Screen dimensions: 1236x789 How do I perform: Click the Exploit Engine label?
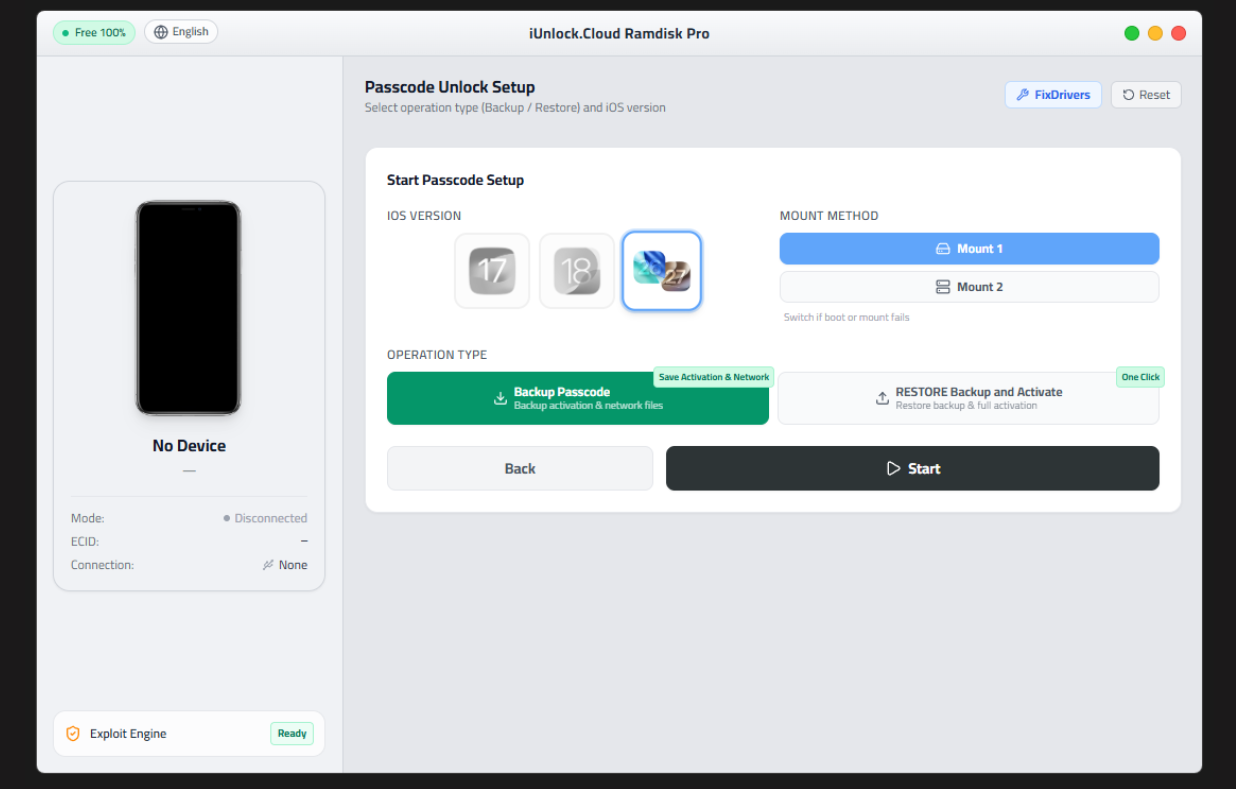(128, 734)
